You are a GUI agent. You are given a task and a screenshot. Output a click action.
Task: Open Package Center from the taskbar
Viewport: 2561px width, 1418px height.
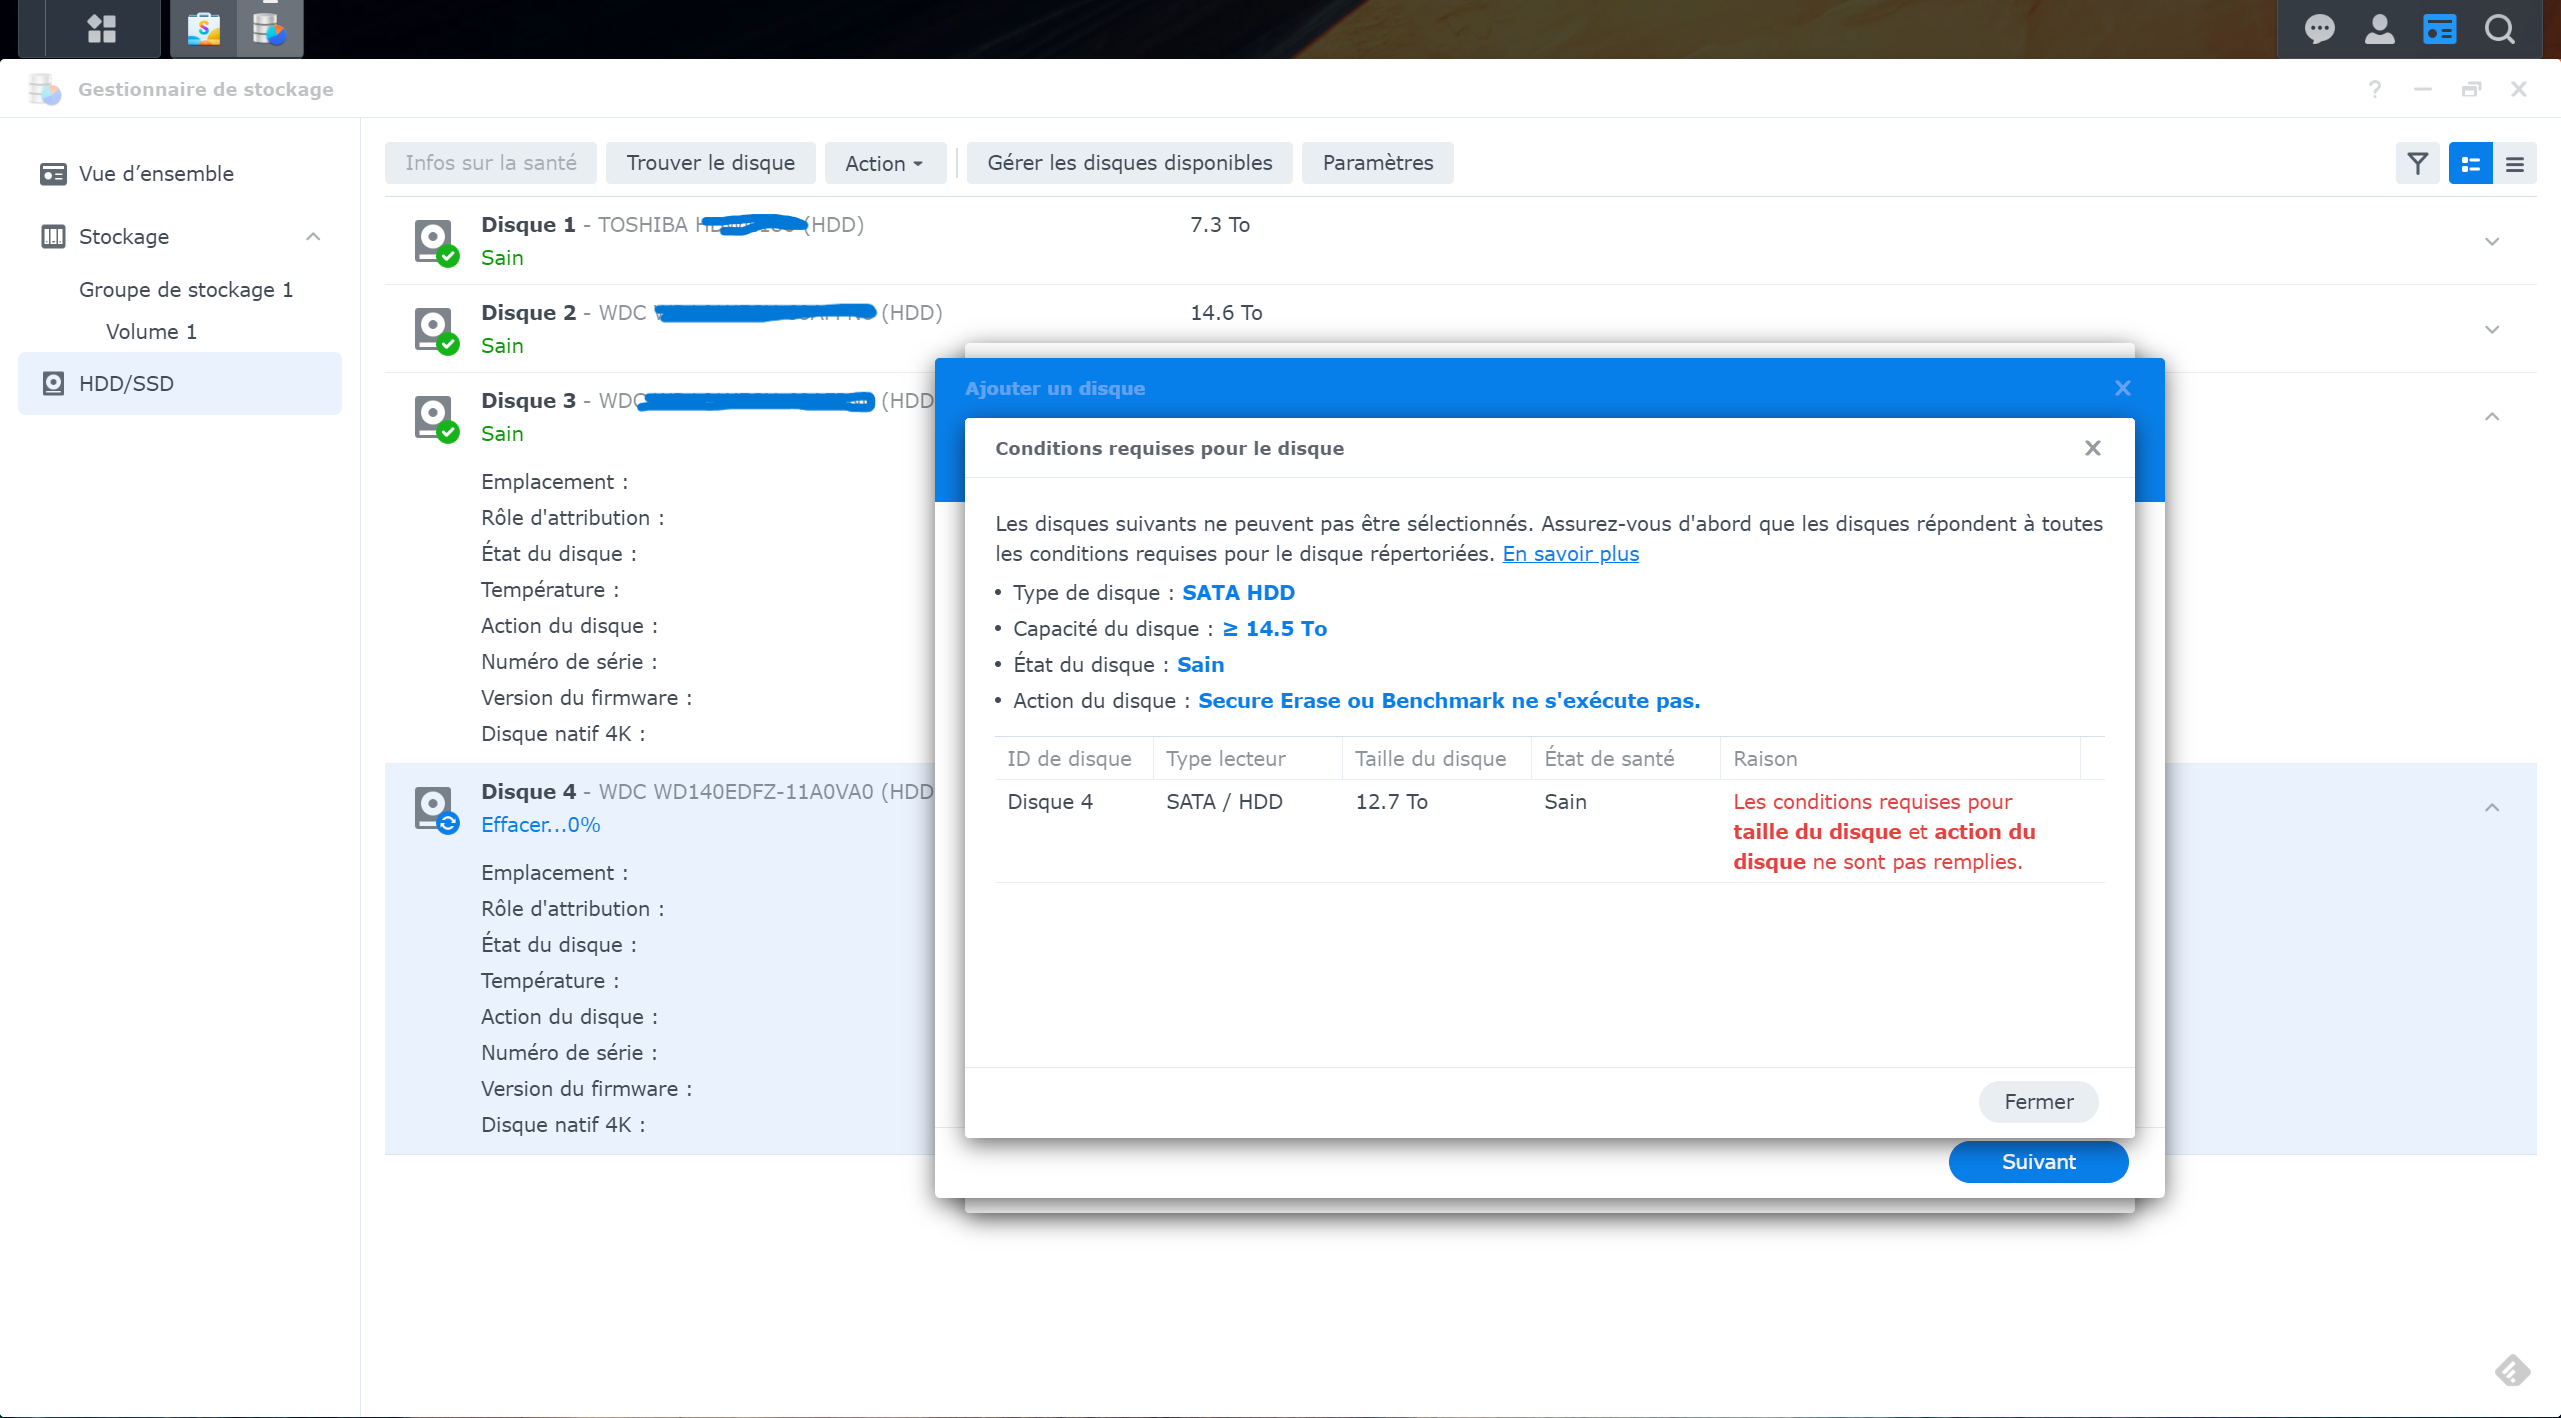coord(204,28)
